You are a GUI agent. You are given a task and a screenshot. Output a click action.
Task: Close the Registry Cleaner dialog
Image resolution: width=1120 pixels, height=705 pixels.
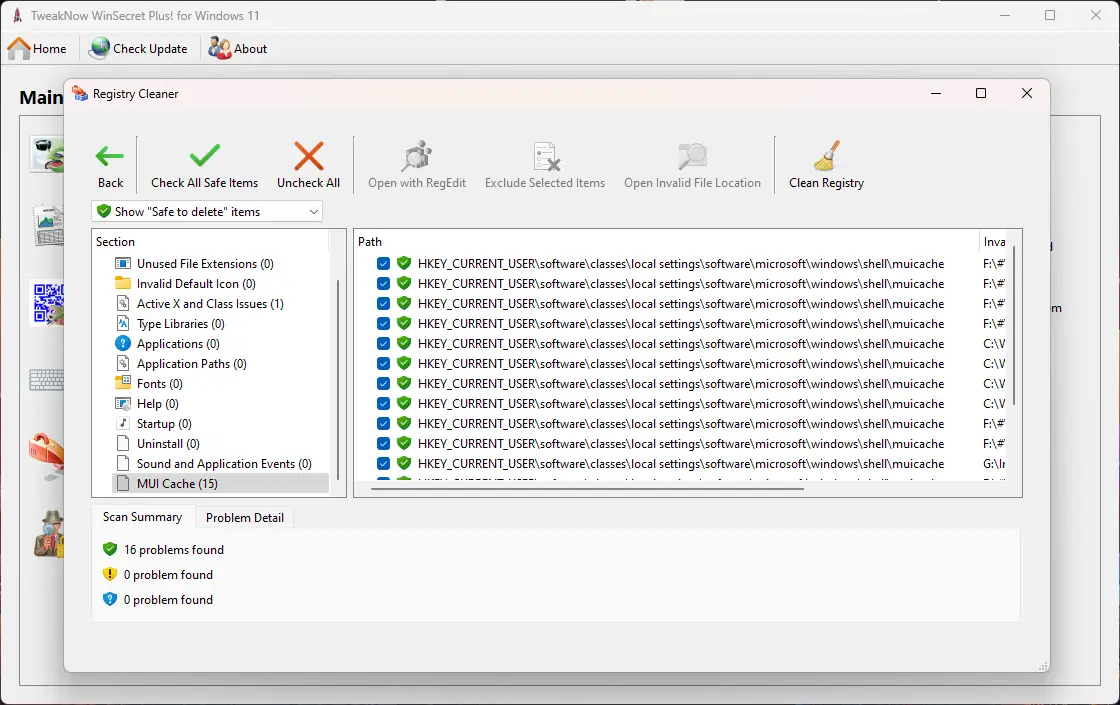tap(1026, 93)
